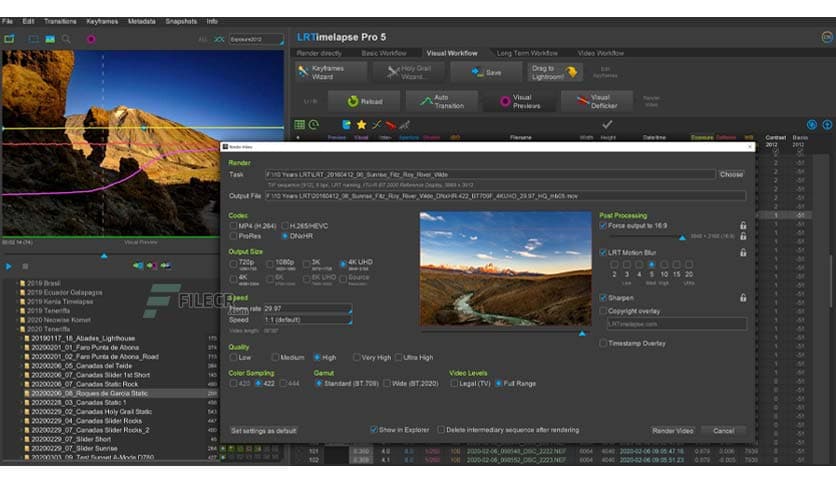Image resolution: width=836 pixels, height=484 pixels.
Task: Click the blue circular arrow icon above Contrast column
Action: point(811,125)
